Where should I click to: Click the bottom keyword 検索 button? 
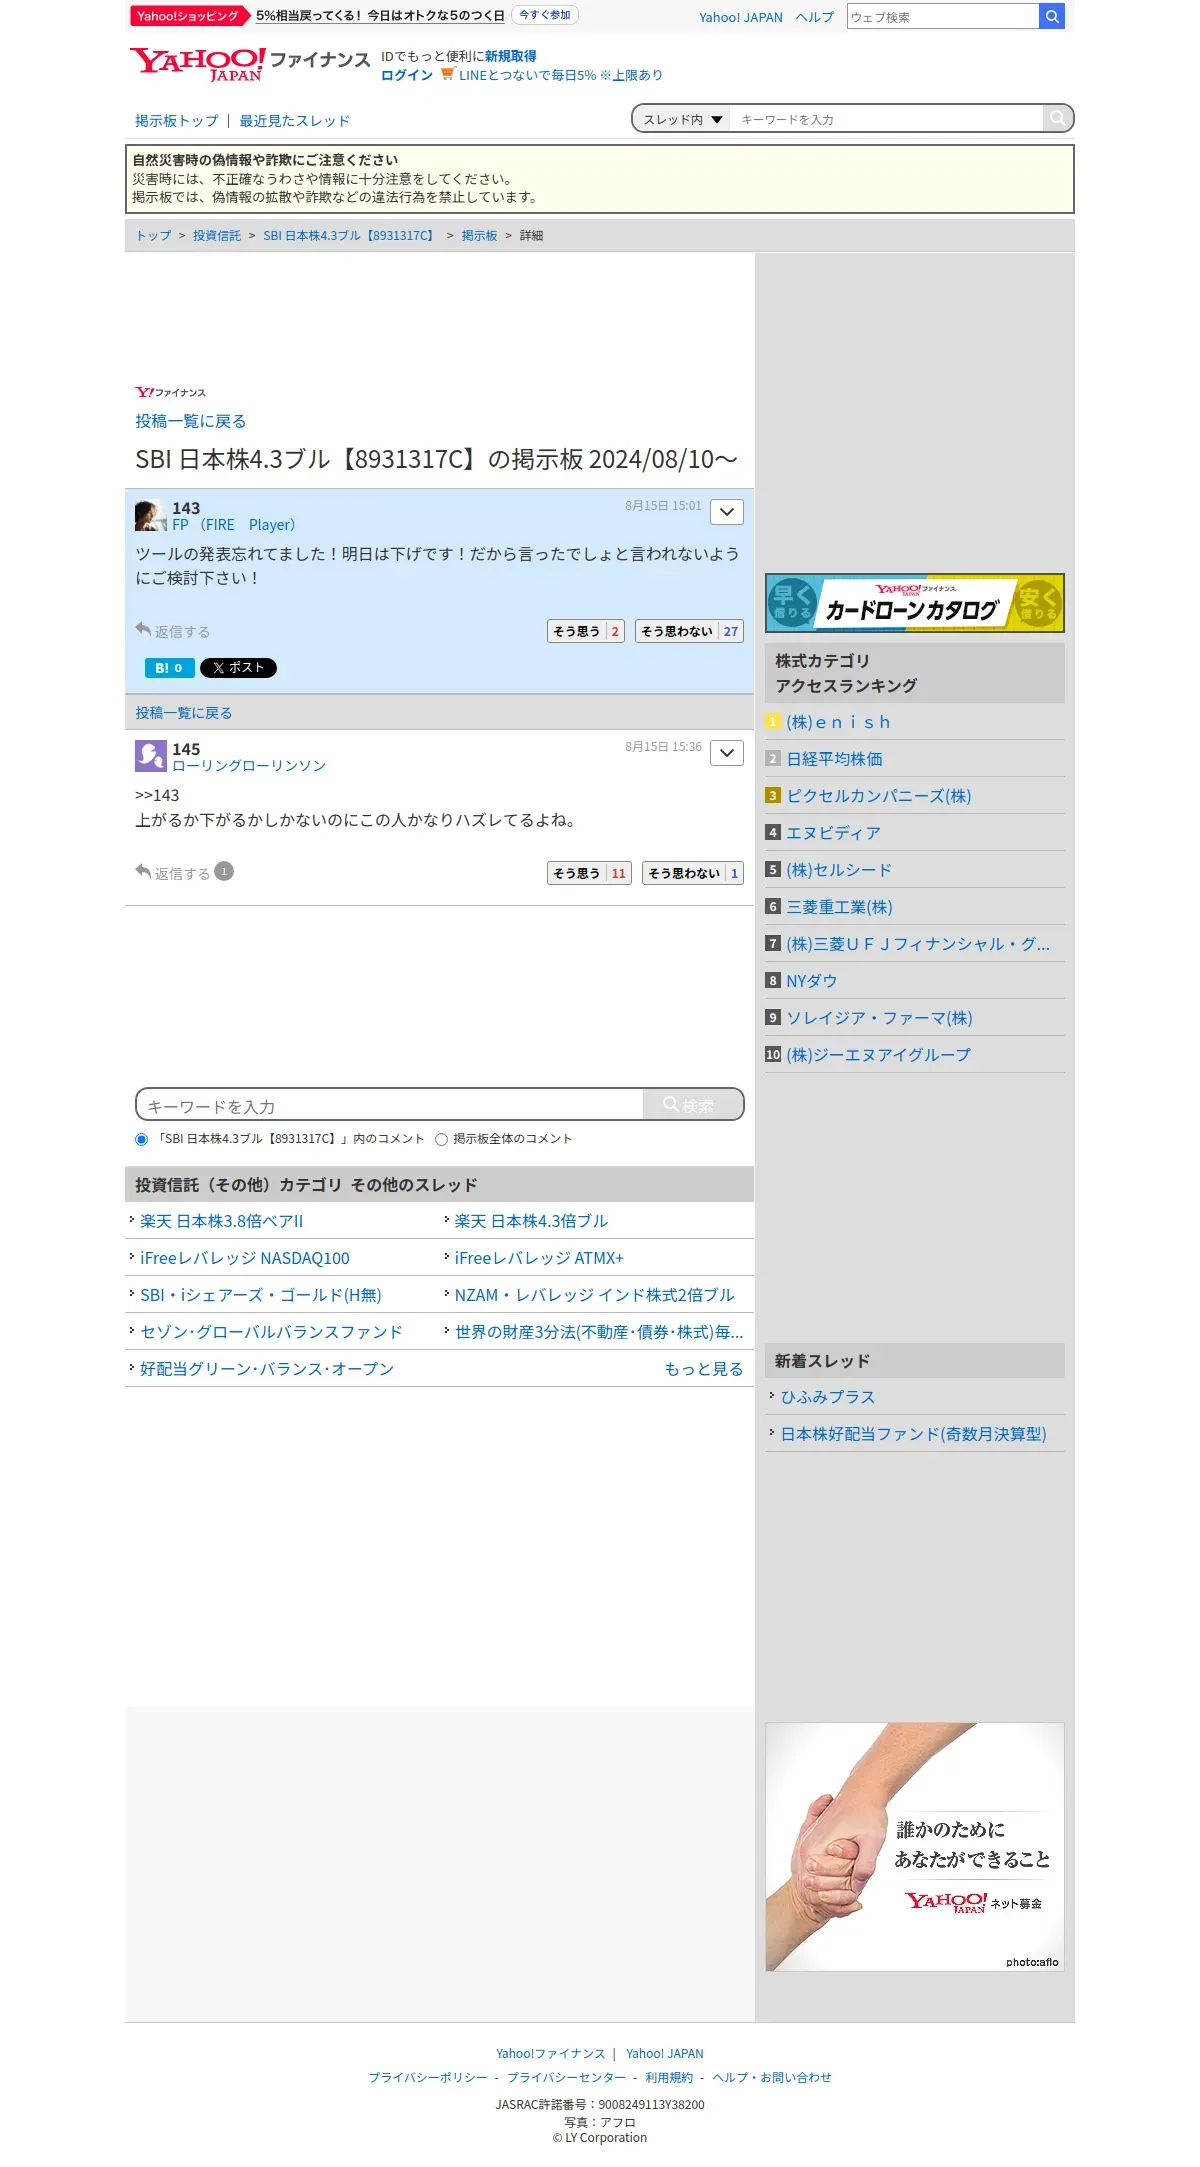coord(692,1104)
